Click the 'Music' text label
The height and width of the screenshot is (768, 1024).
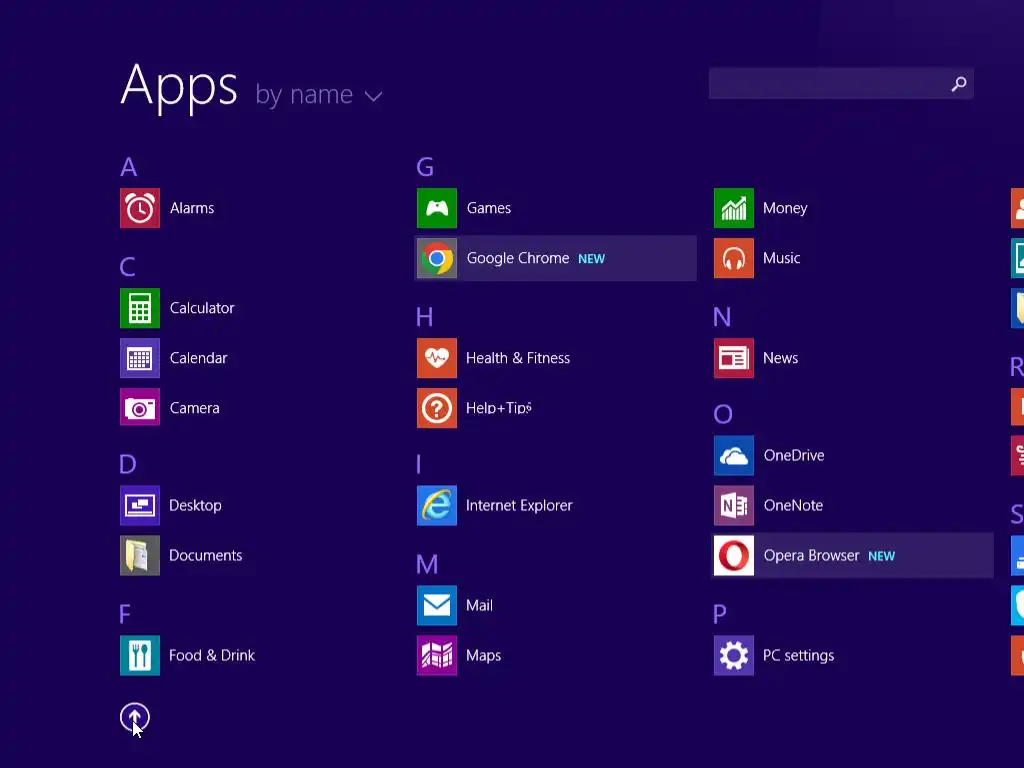pyautogui.click(x=782, y=259)
